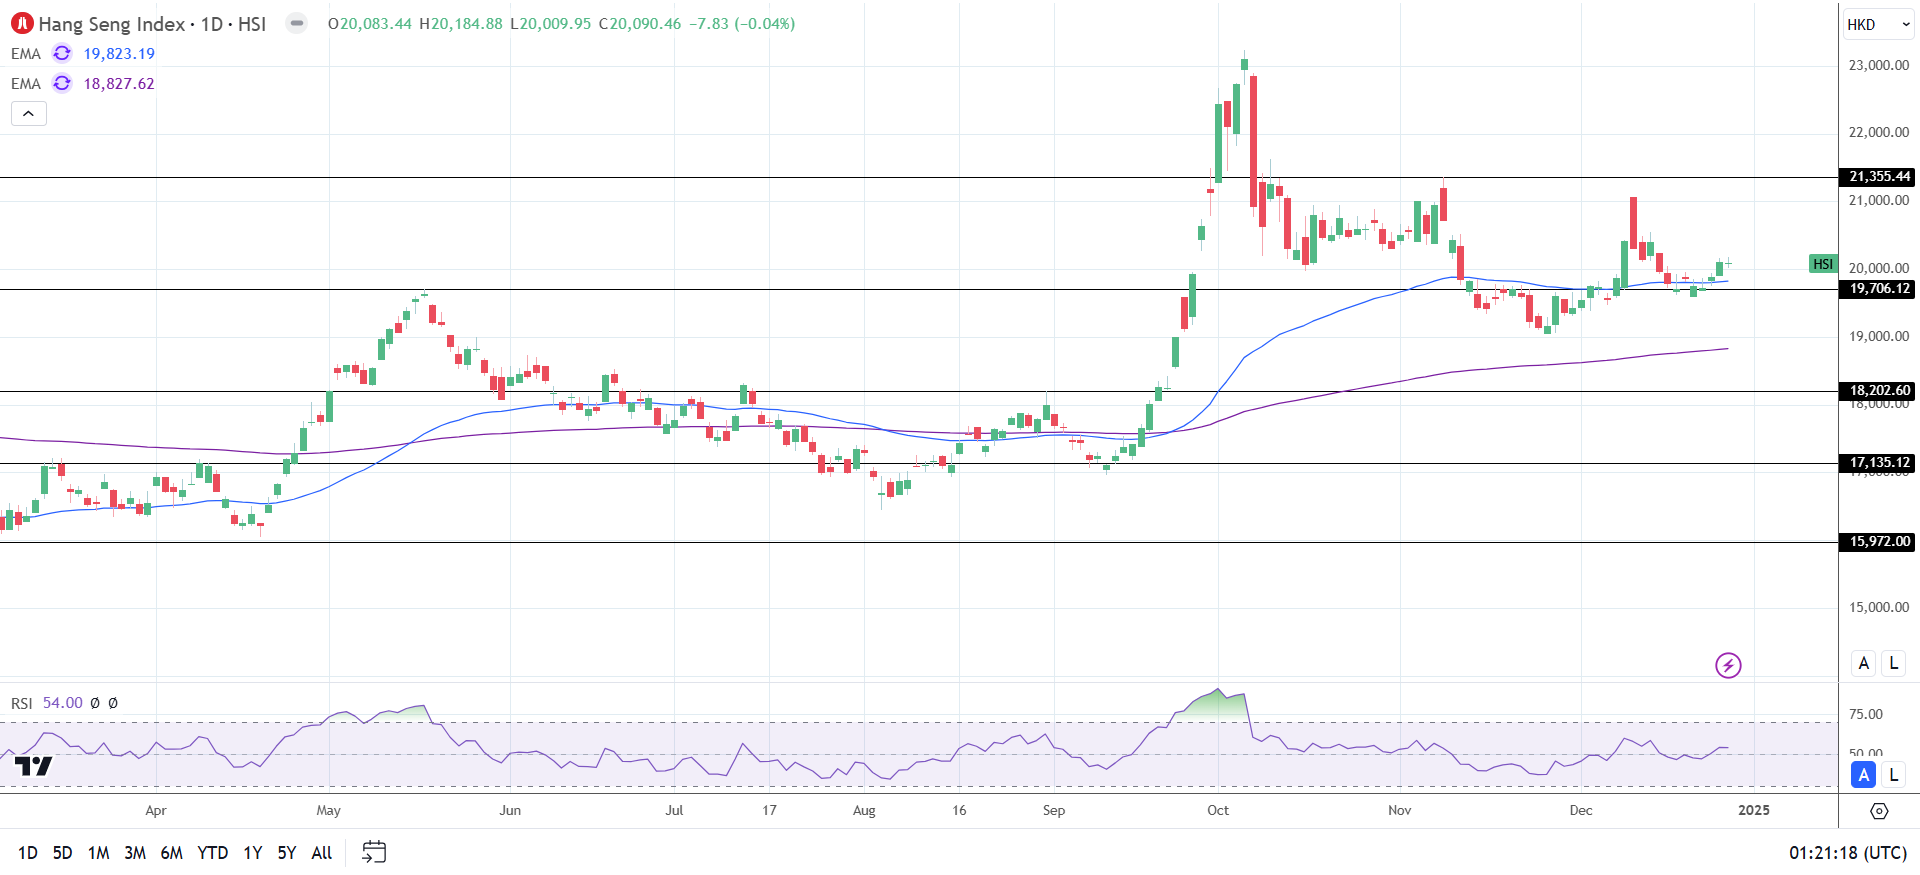The width and height of the screenshot is (1920, 875).
Task: Collapse the indicator legend with the caret
Action: [x=29, y=114]
